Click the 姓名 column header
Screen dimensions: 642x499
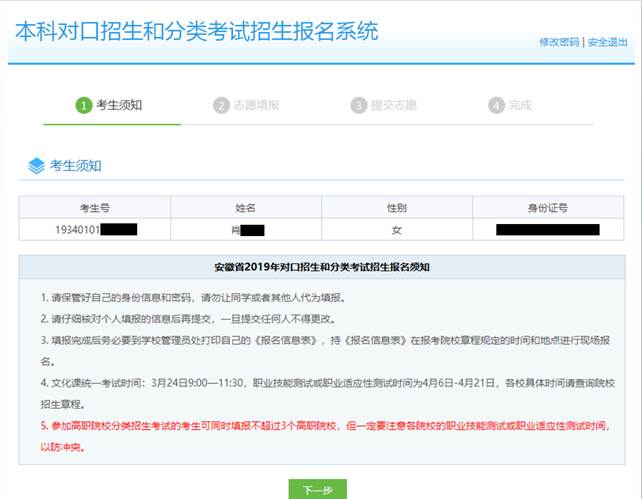[246, 207]
